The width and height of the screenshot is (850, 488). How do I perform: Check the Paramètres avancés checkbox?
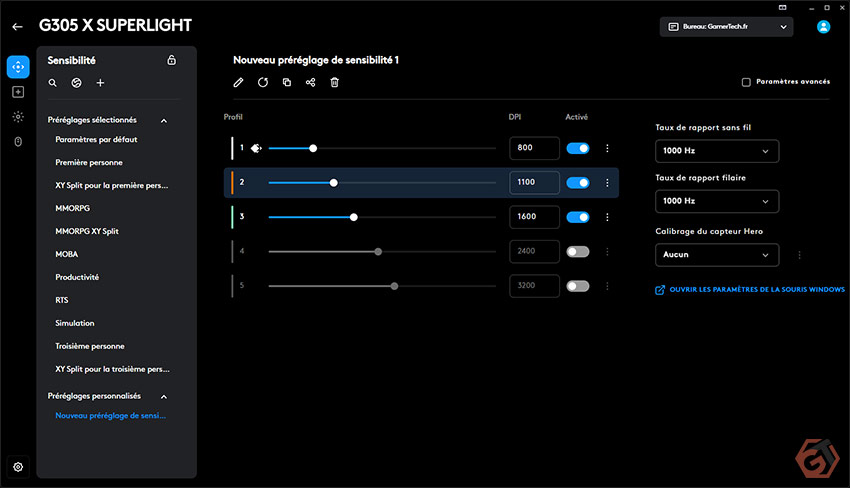click(746, 82)
